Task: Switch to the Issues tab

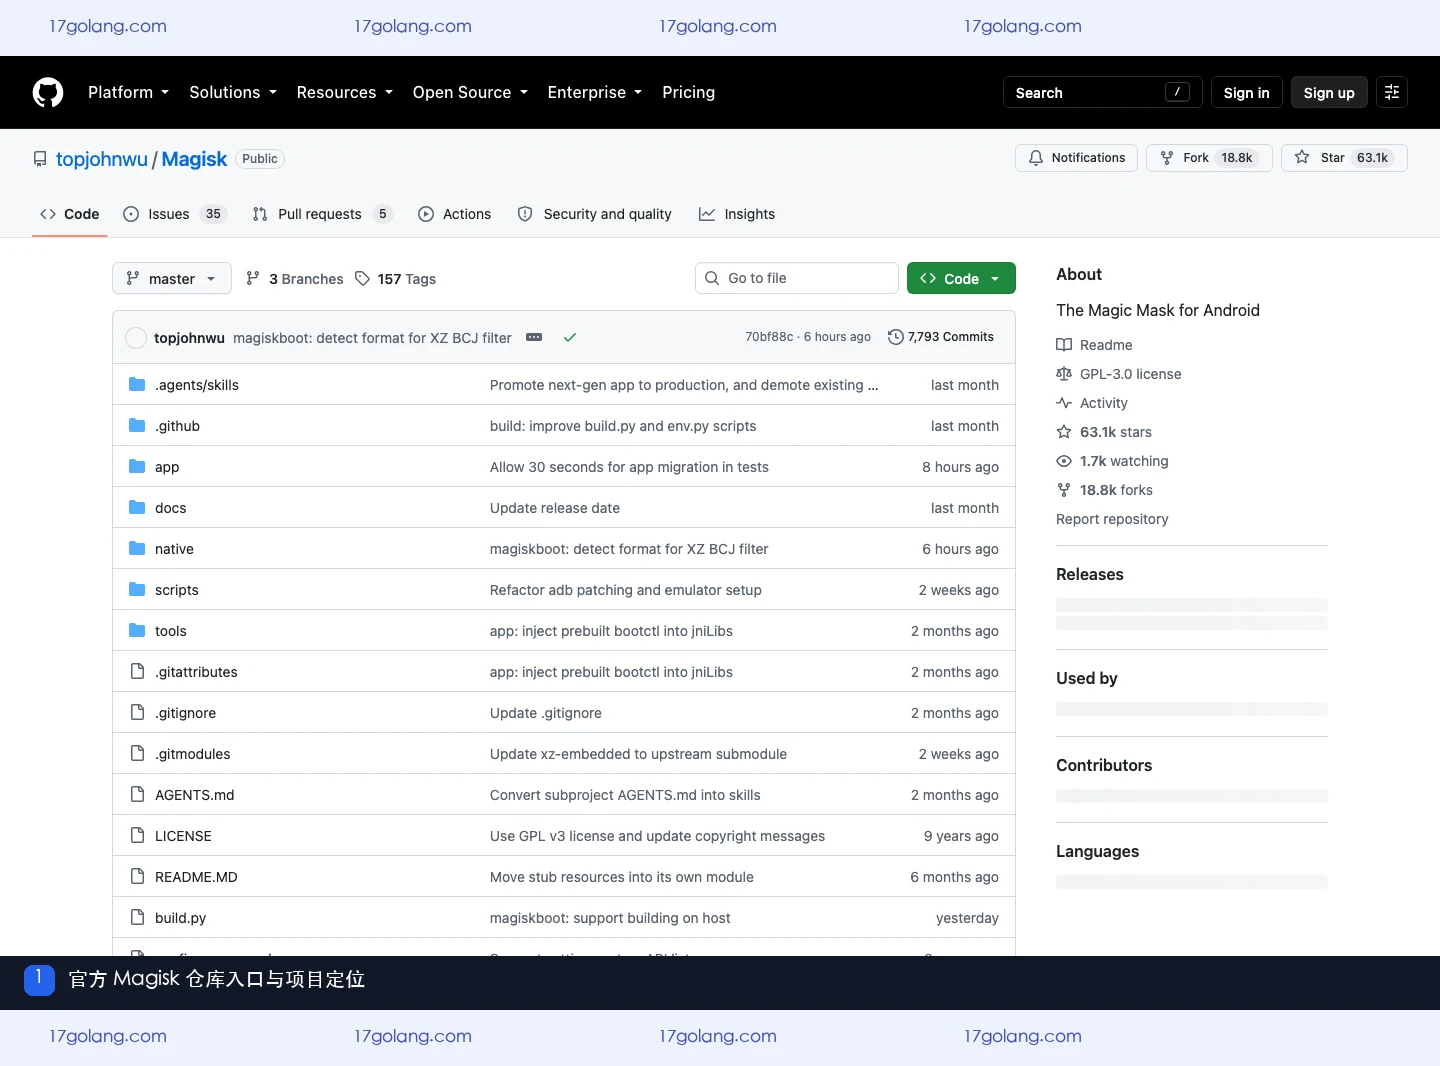Action: coord(175,214)
